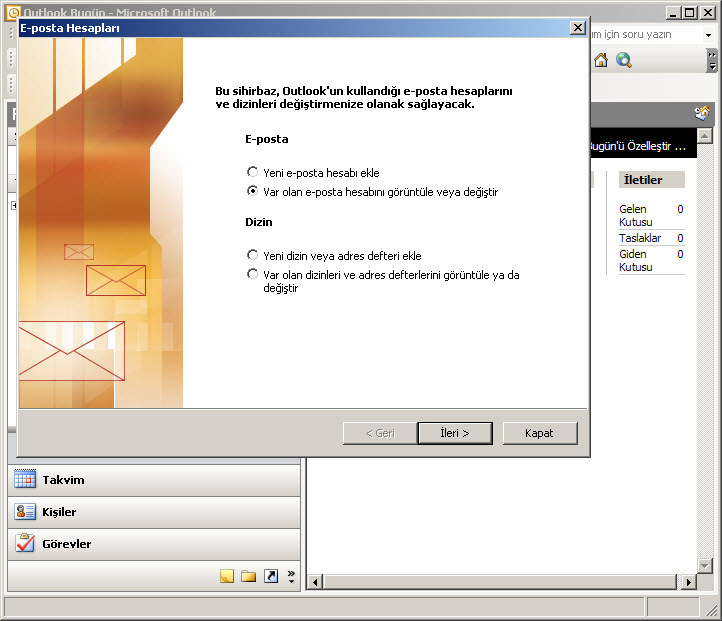Click vertical scrollbar down arrow
The height and width of the screenshot is (621, 722).
coord(705,565)
